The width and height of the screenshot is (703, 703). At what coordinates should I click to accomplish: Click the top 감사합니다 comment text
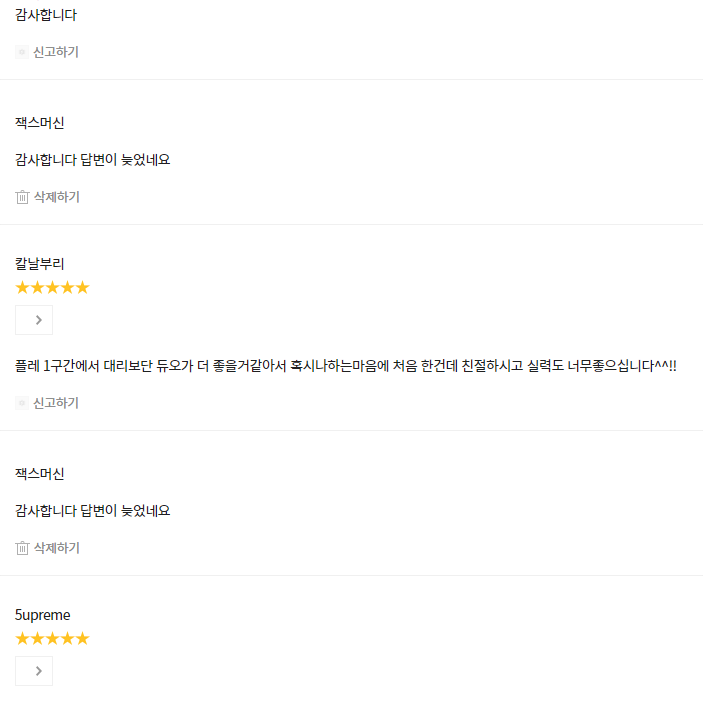46,15
